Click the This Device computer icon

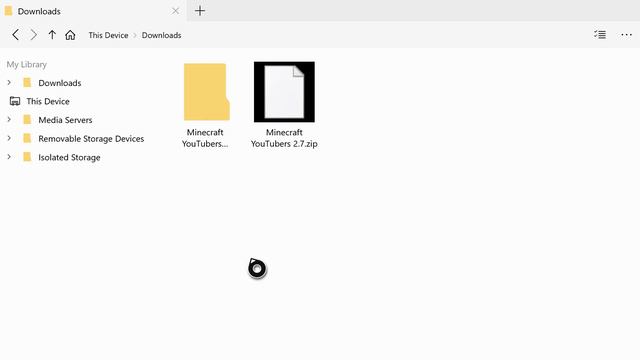point(15,101)
